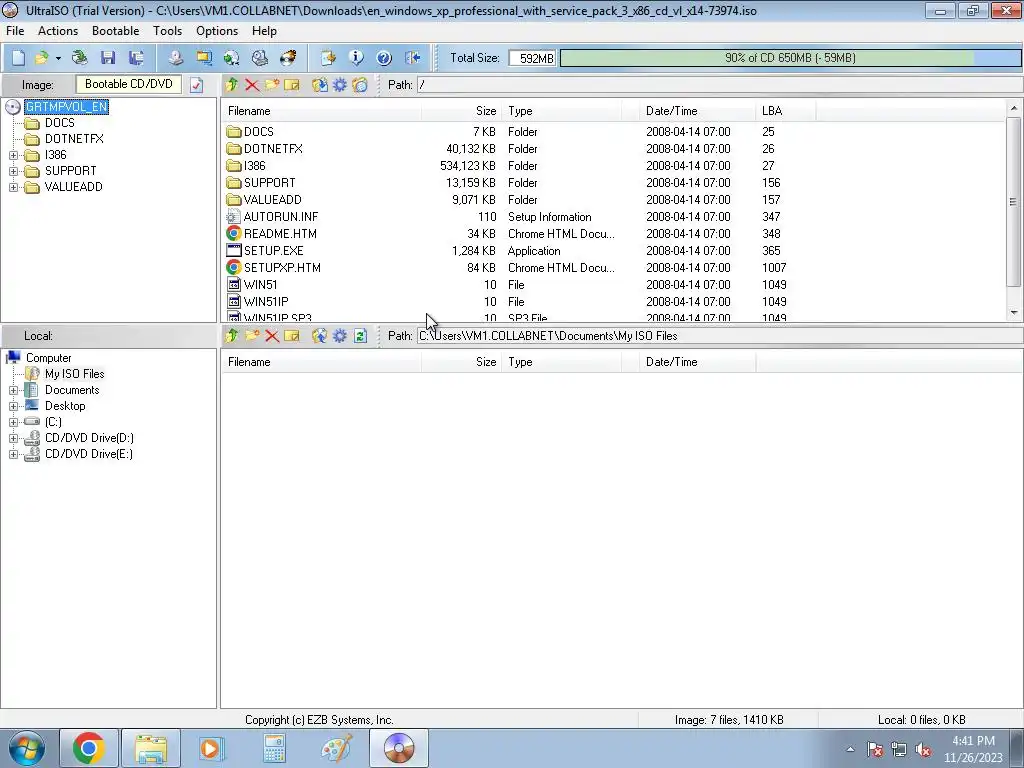1024x768 pixels.
Task: Go up one level in the Local pane
Action: (231, 336)
